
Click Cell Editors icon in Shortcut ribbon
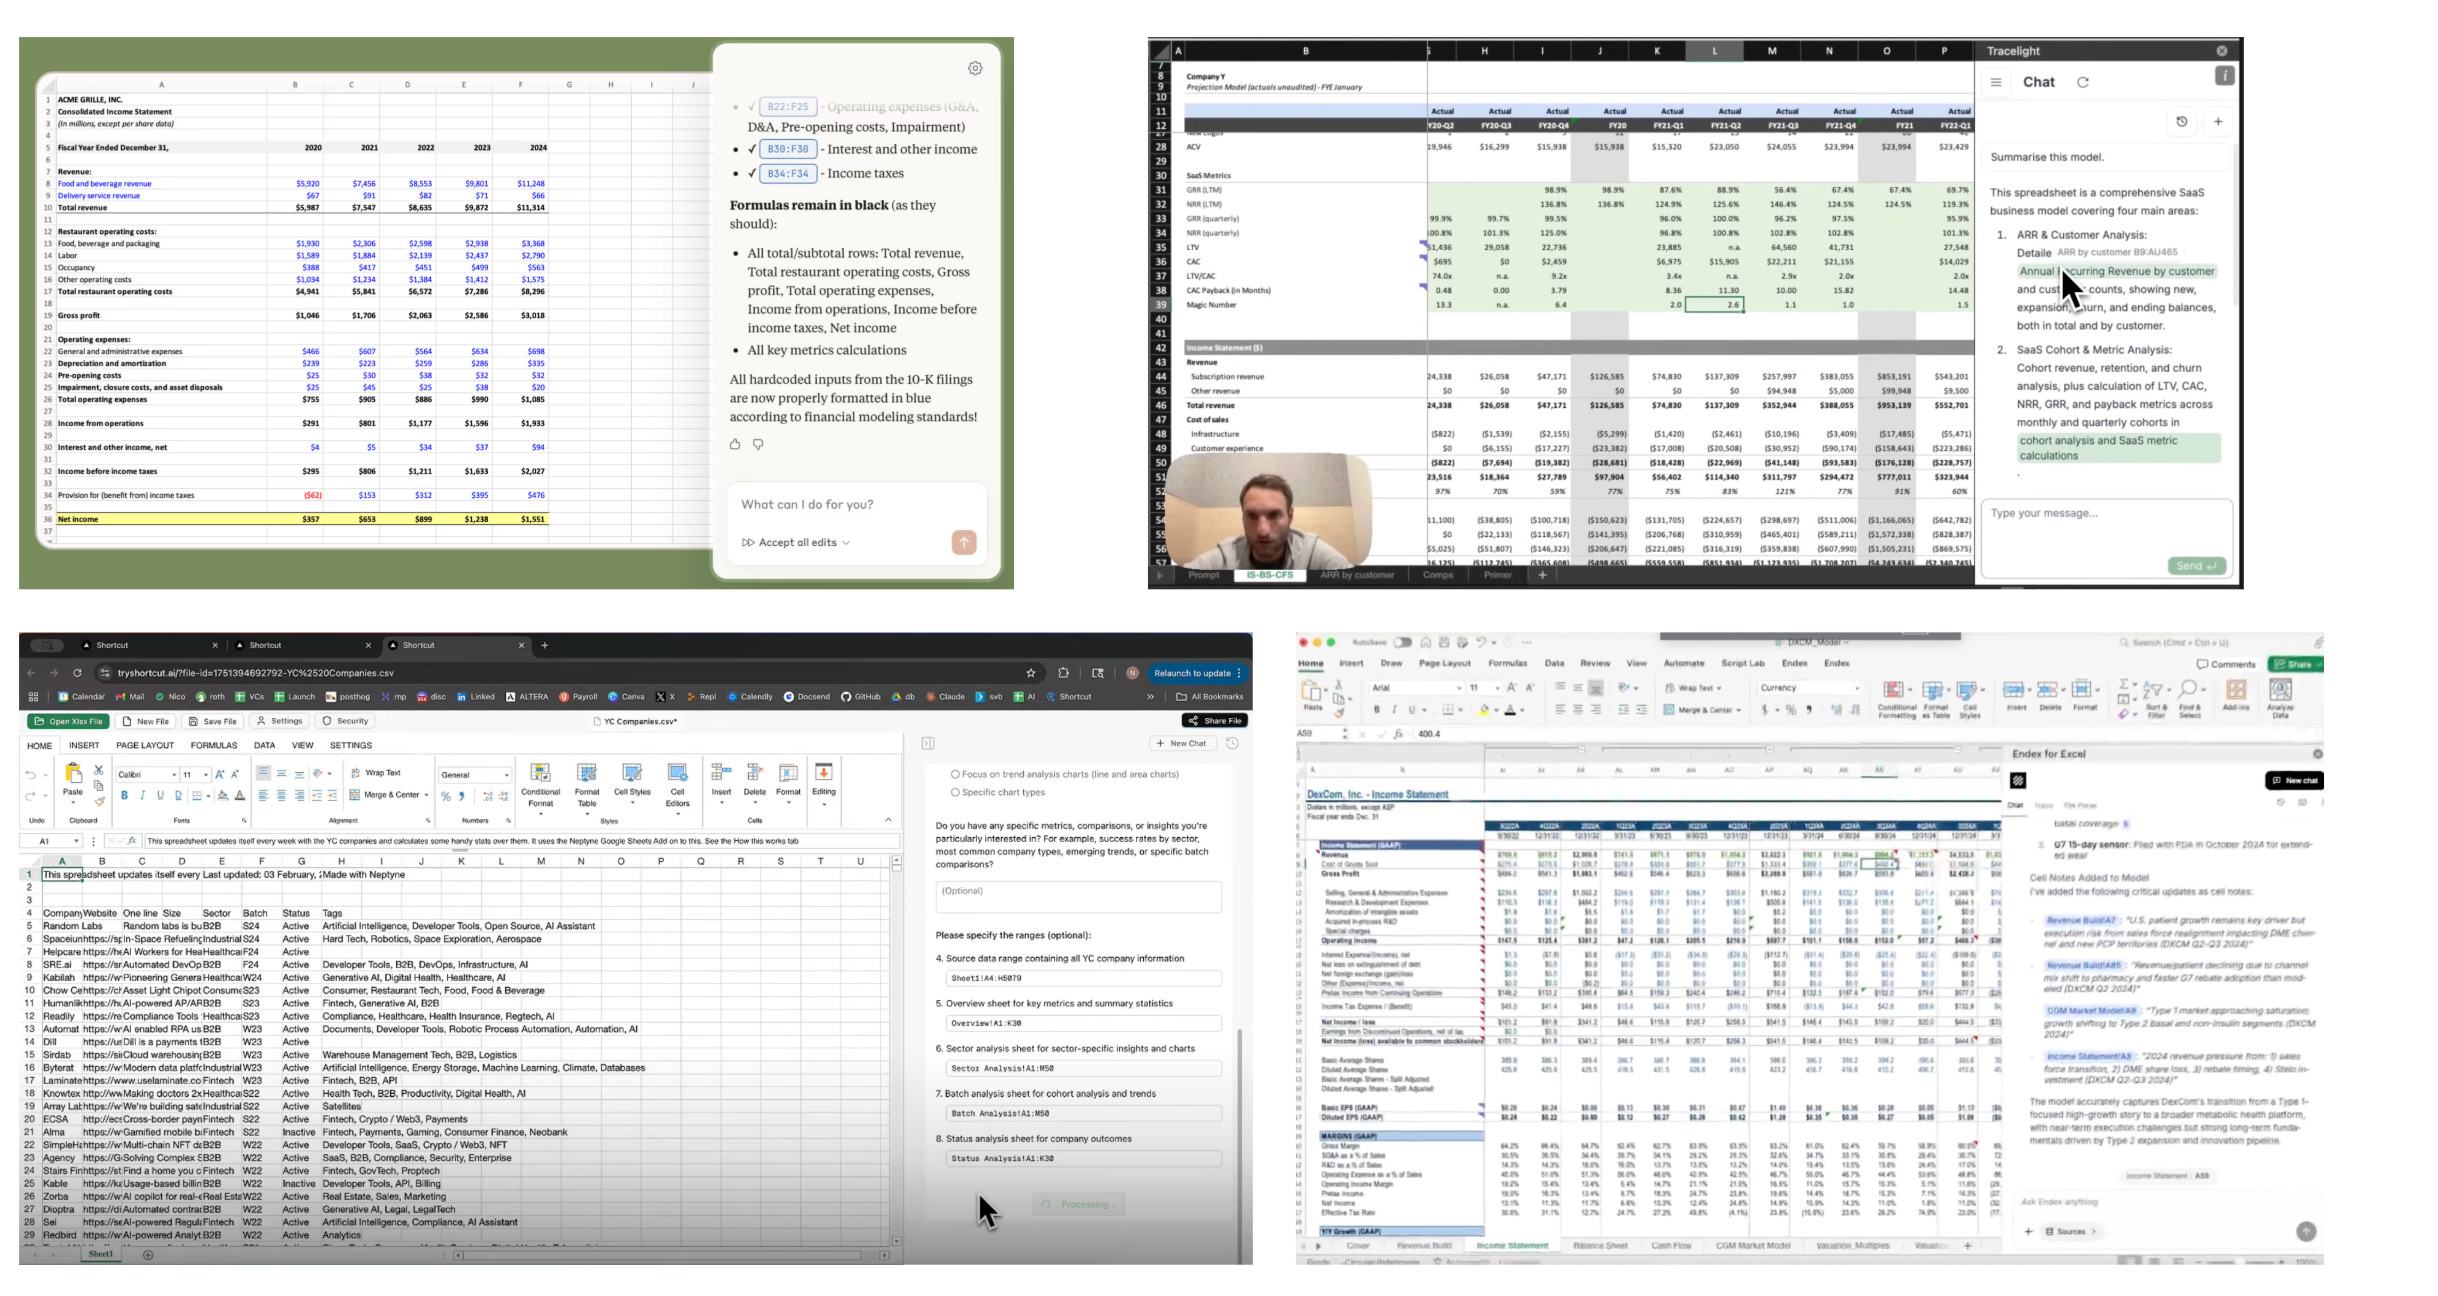[677, 774]
